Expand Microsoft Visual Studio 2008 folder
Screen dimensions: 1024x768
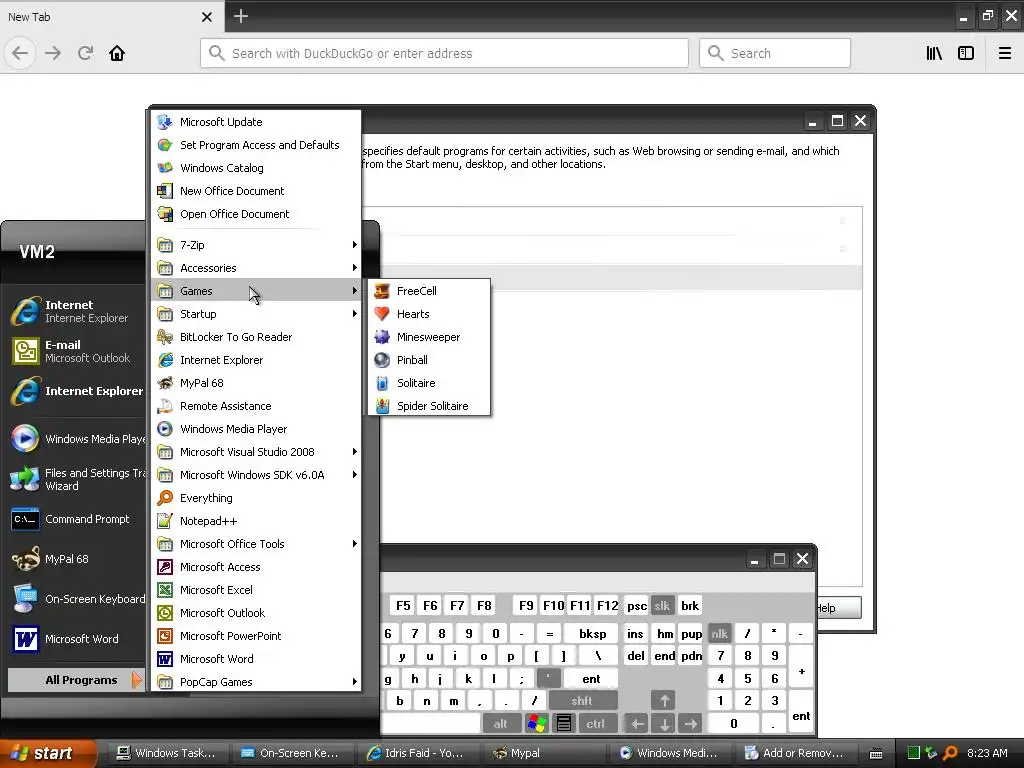(256, 452)
